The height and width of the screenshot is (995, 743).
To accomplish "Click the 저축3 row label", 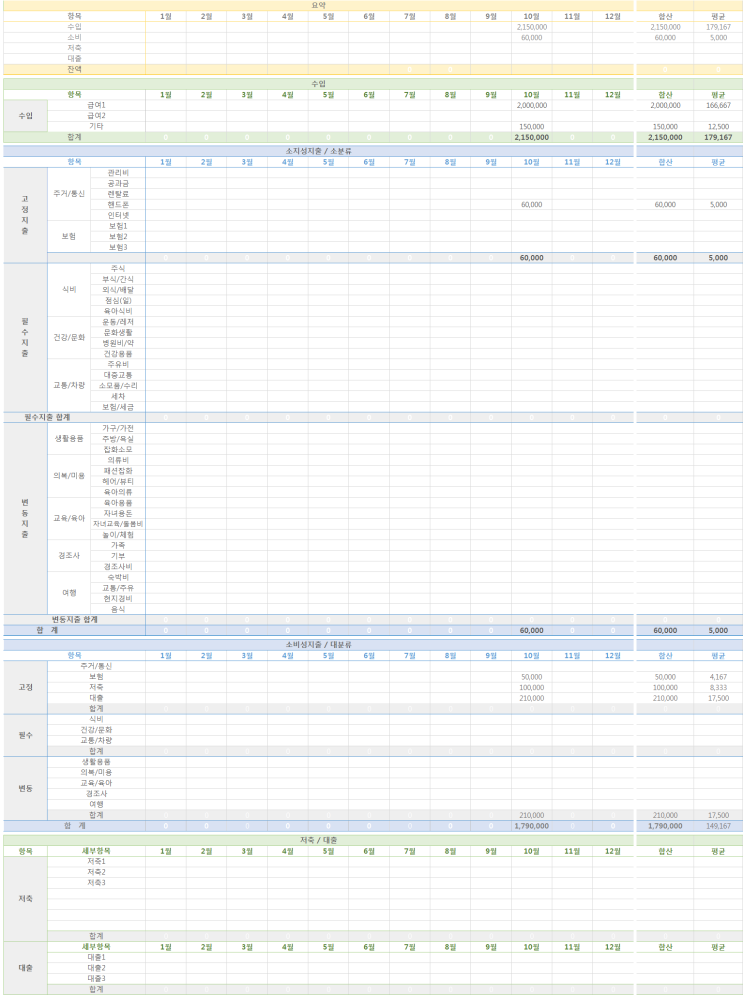I will tap(96, 883).
